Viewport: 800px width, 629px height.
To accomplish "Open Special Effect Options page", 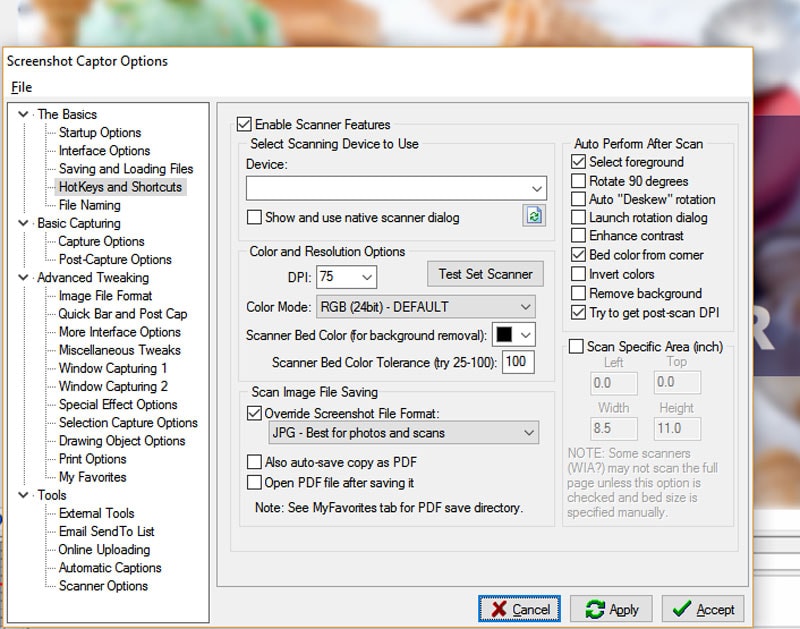I will 118,405.
